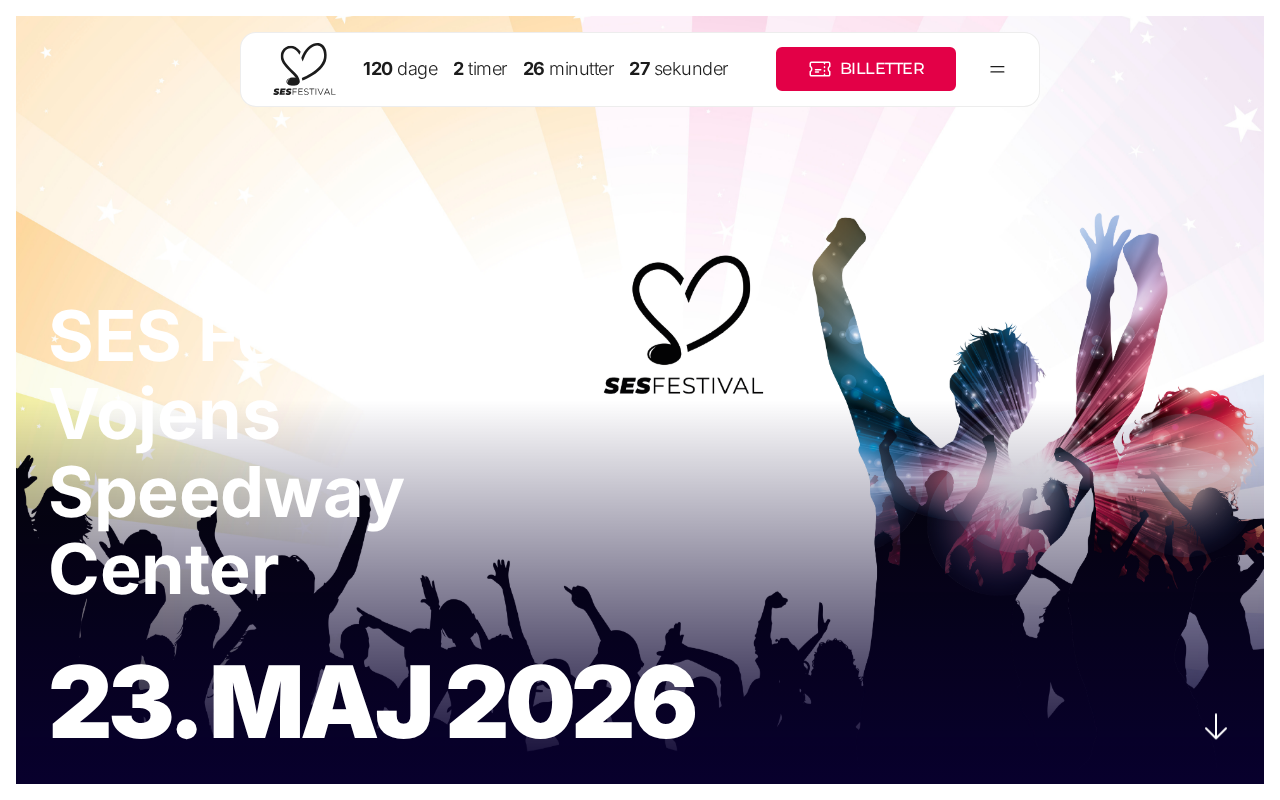Click the downward arrow at bottom right
The height and width of the screenshot is (800, 1280).
click(x=1216, y=727)
